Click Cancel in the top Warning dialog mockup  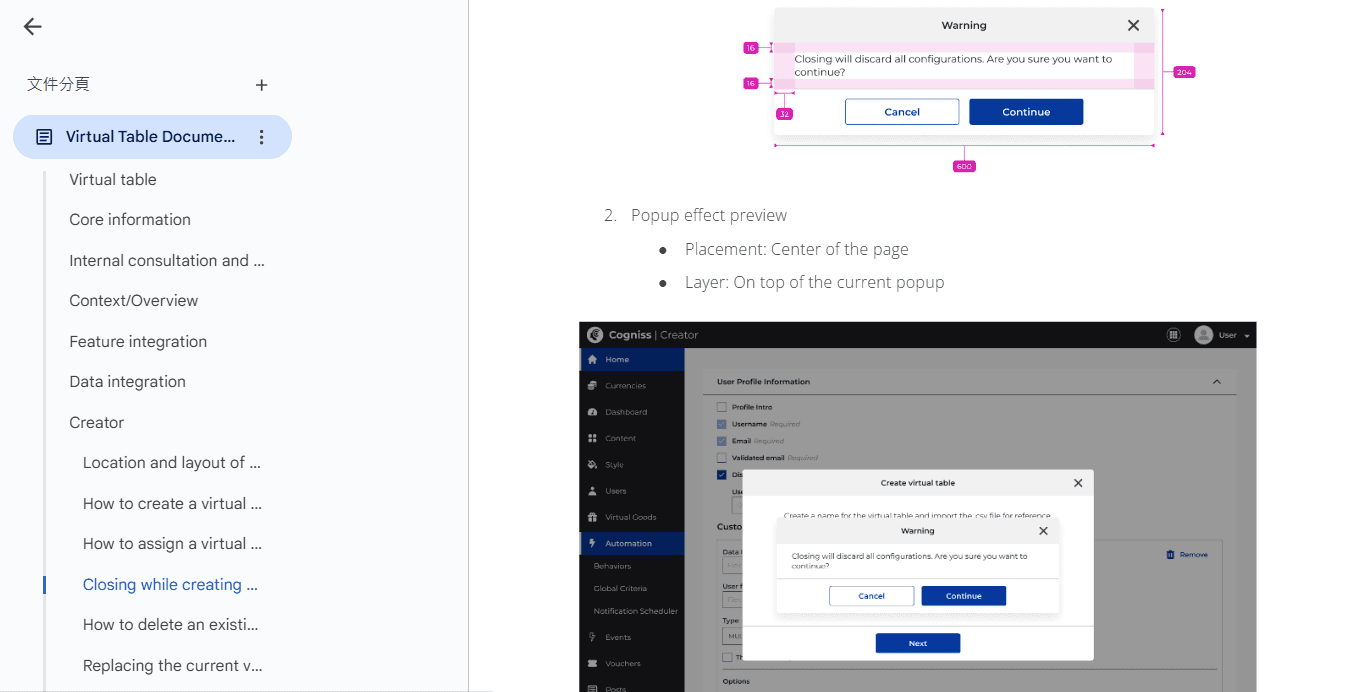[x=902, y=112]
